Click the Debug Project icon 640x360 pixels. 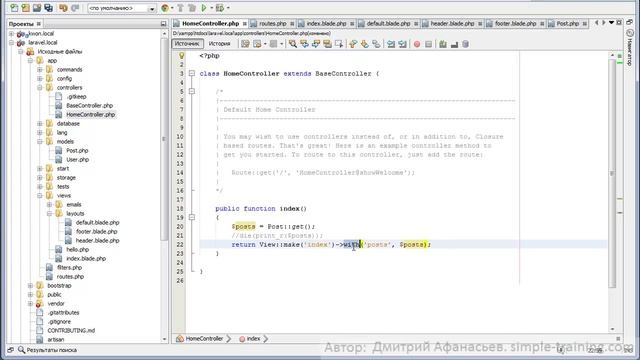click(220, 8)
